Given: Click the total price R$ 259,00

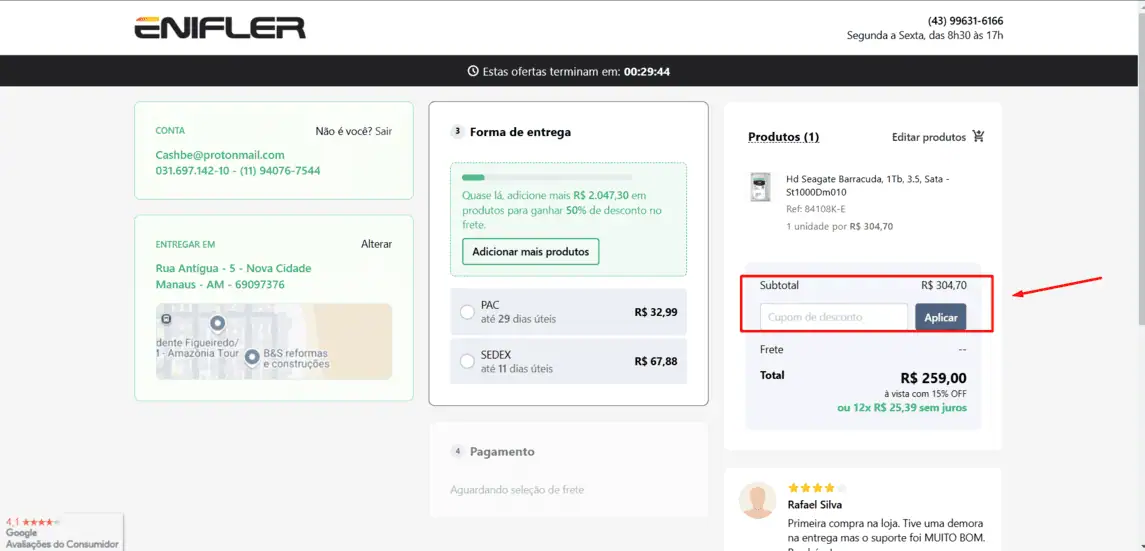Looking at the screenshot, I should point(933,378).
